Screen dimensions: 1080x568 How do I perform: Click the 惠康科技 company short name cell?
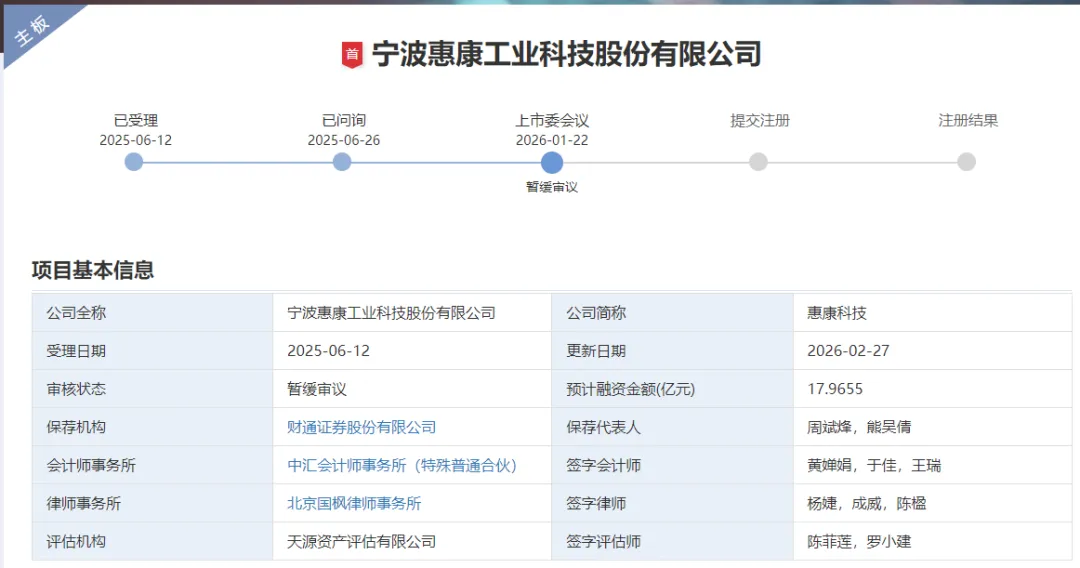pos(933,313)
